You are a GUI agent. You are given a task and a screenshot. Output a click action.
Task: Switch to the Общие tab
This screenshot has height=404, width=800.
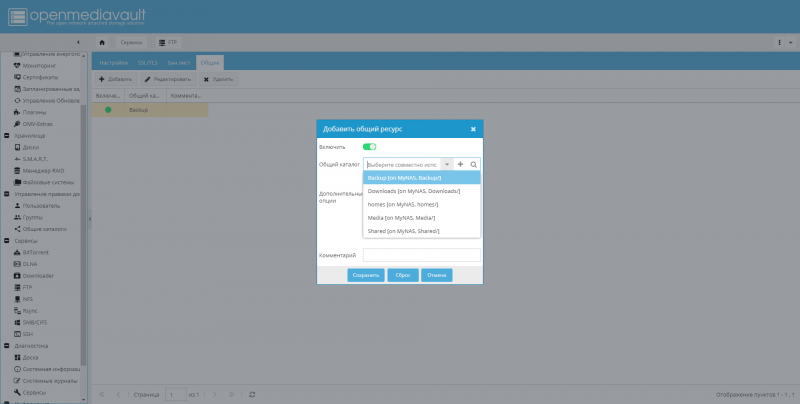click(x=210, y=63)
